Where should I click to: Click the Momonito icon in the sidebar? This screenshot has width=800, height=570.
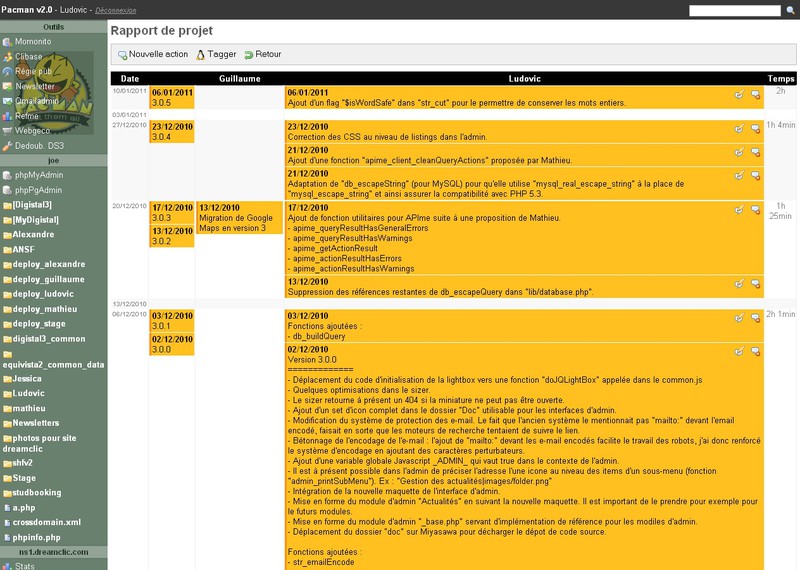point(7,42)
